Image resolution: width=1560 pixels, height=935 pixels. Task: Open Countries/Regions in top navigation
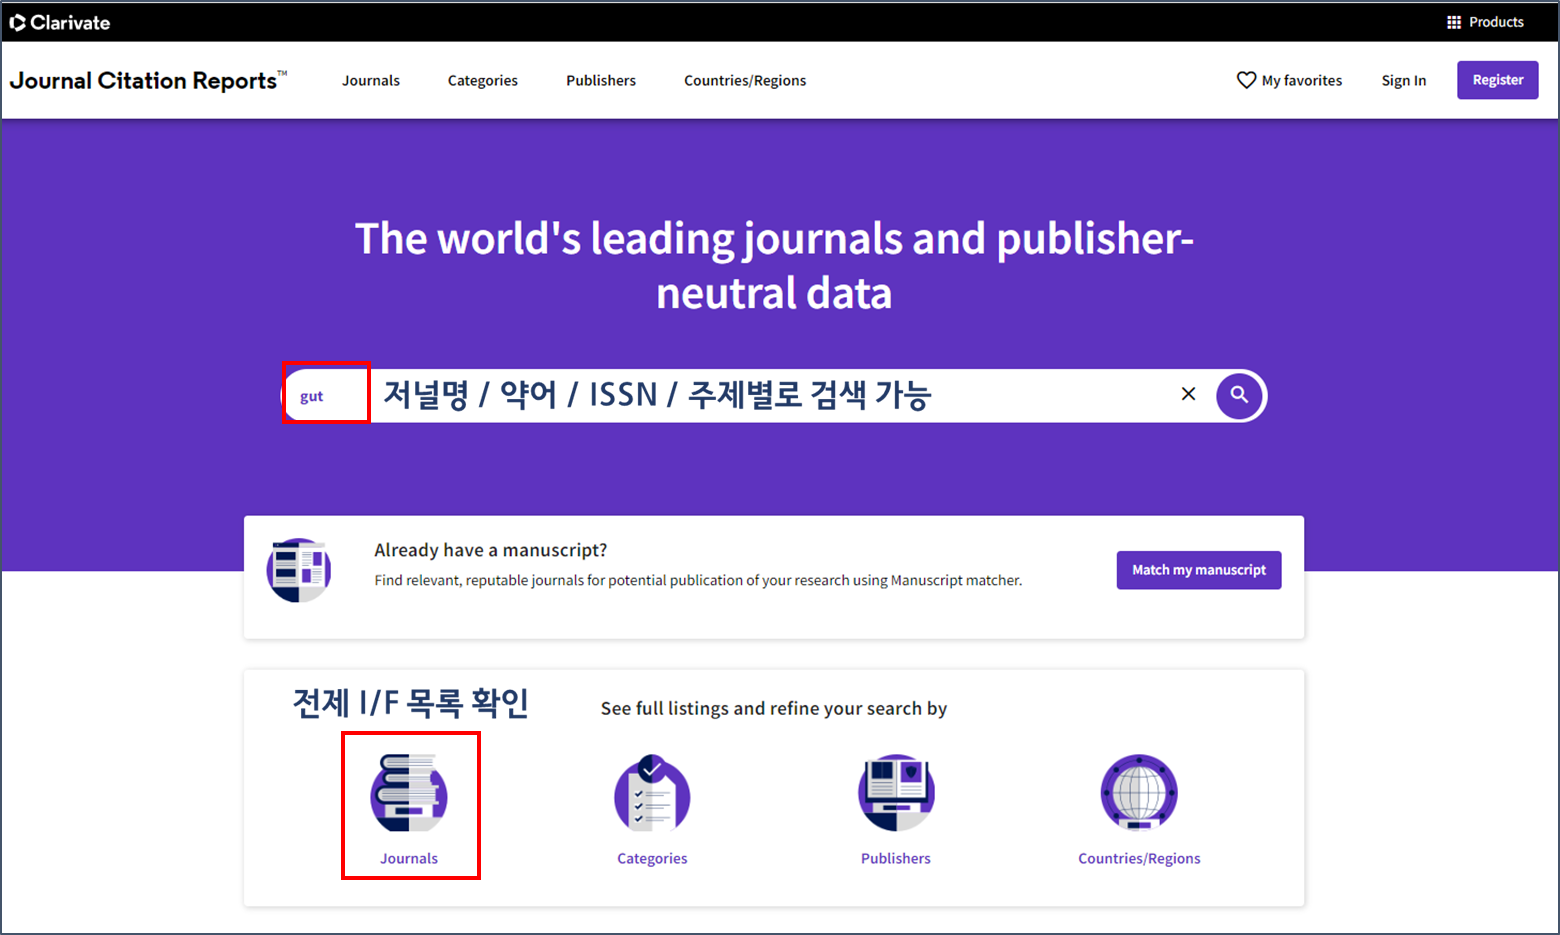click(745, 80)
